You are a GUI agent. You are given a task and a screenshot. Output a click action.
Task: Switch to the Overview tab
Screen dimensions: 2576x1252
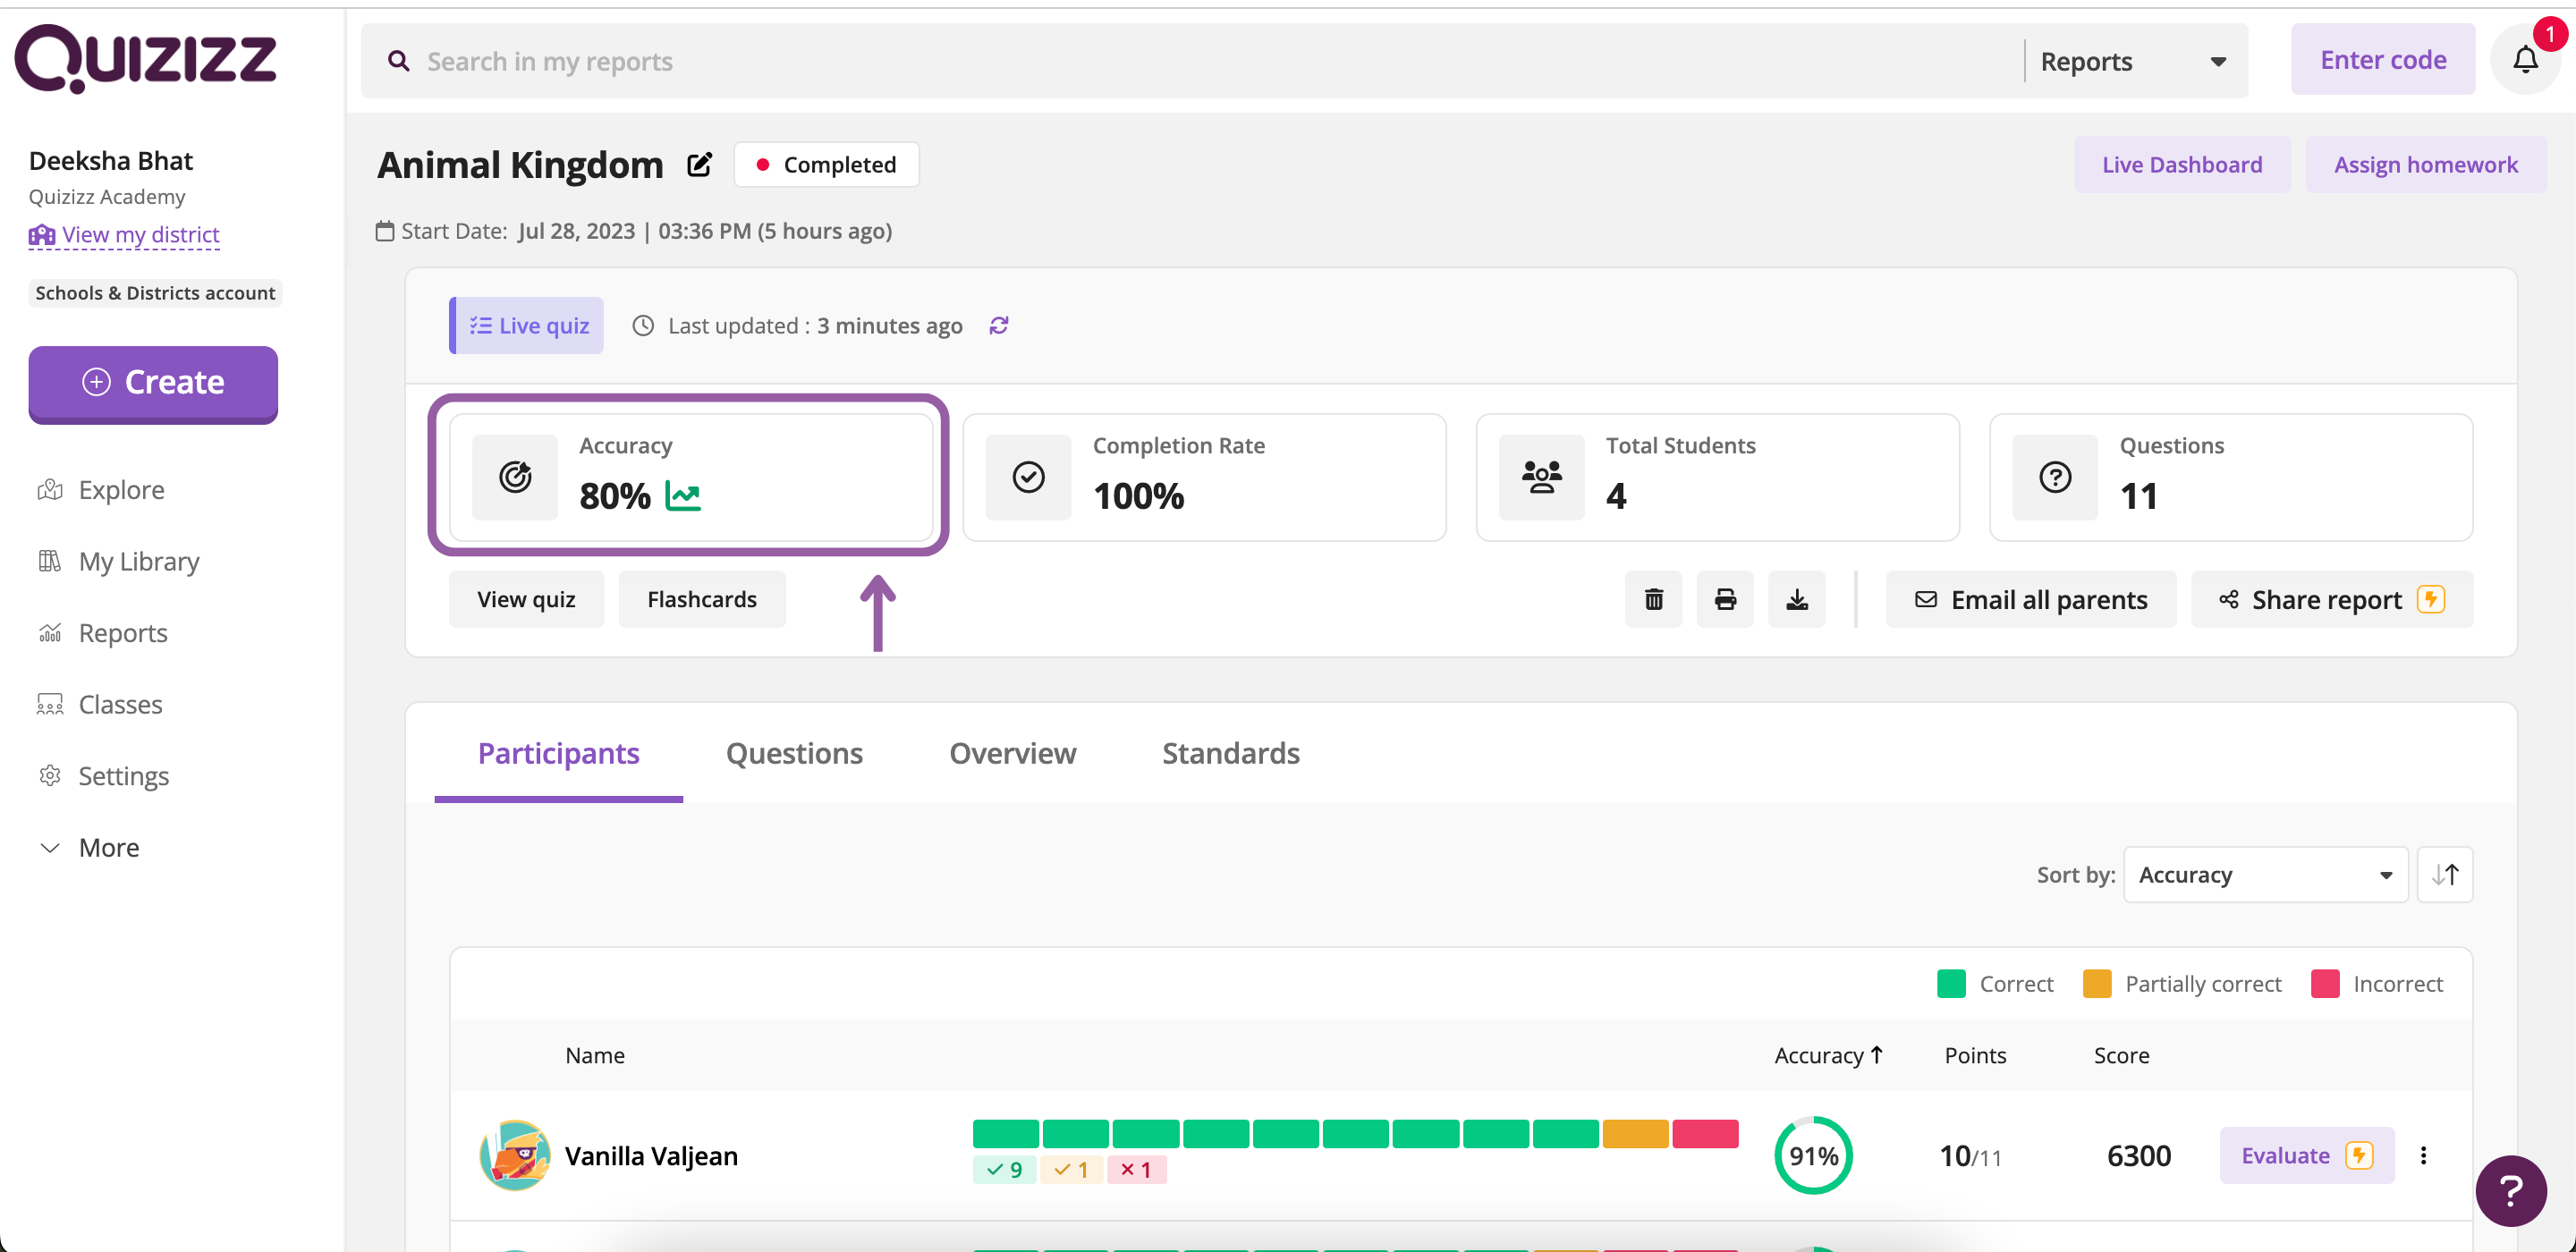click(x=1013, y=754)
